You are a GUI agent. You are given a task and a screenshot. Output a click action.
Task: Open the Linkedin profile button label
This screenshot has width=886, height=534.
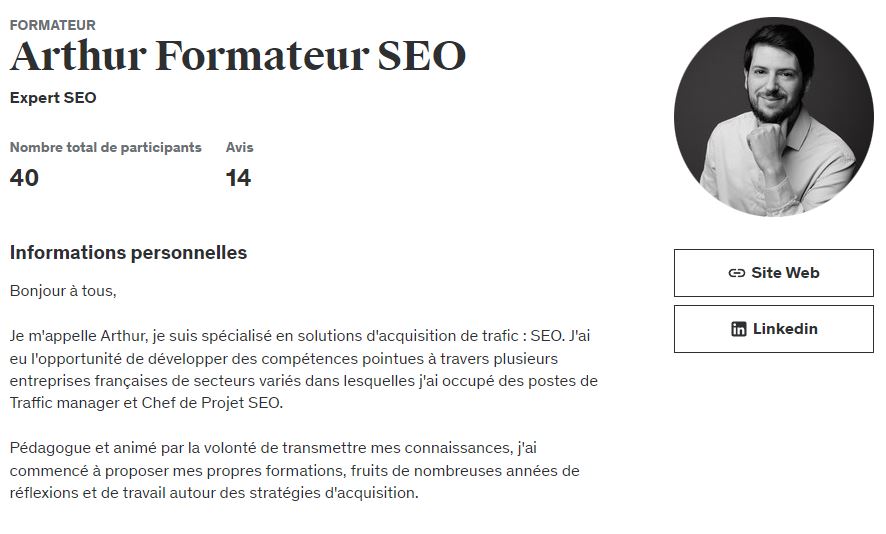pyautogui.click(x=785, y=329)
